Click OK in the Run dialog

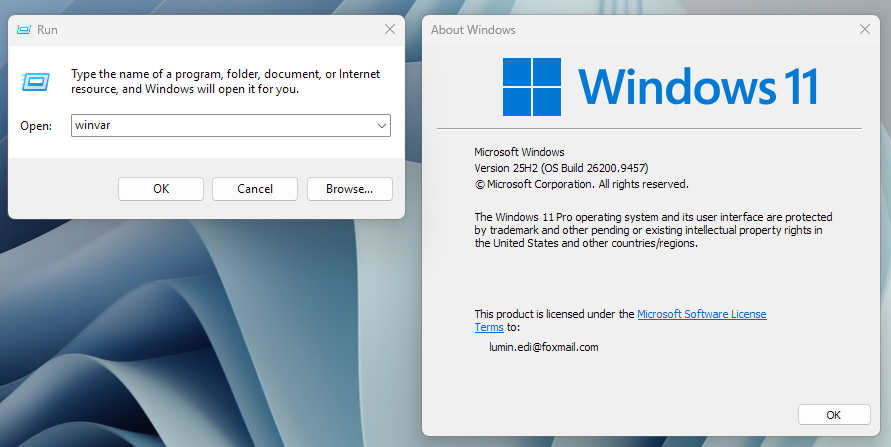tap(161, 189)
